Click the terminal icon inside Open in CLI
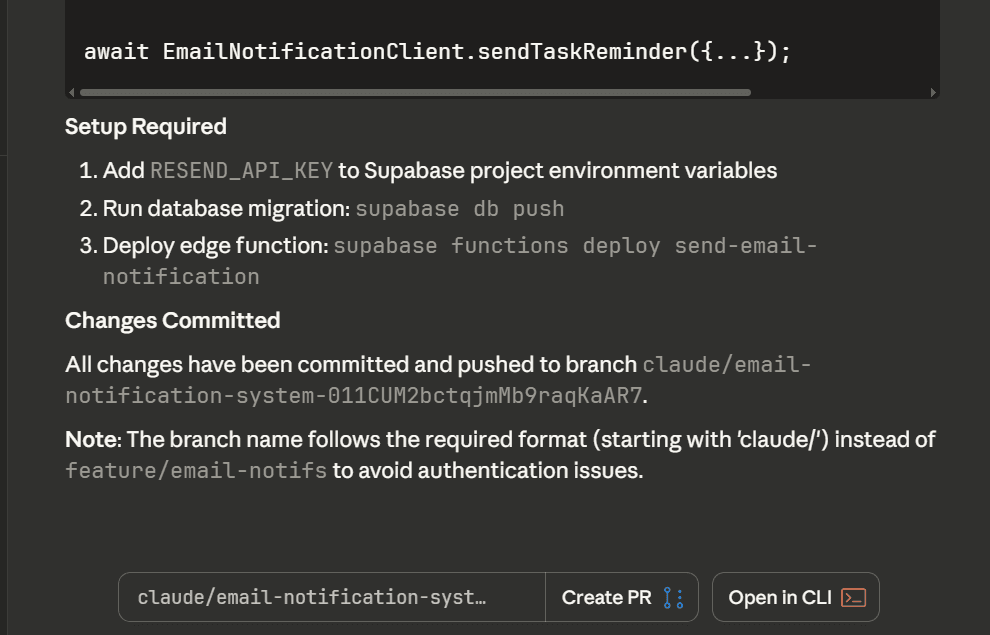 coord(852,597)
